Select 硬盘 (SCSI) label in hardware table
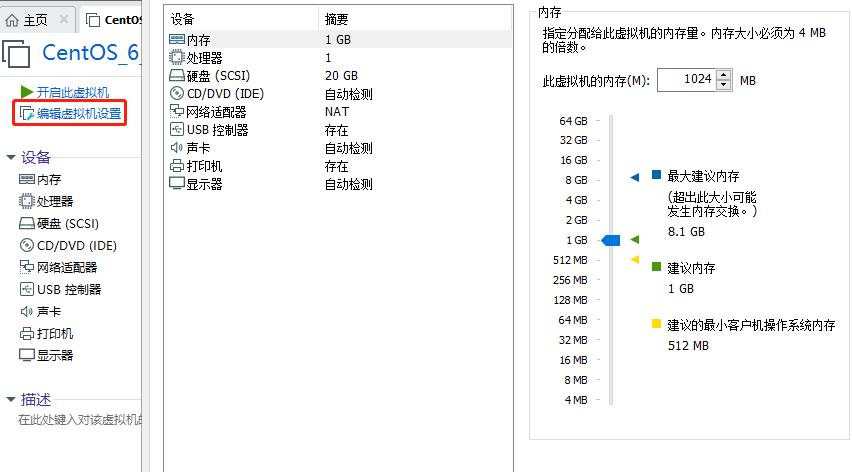This screenshot has width=852, height=472. point(218,76)
